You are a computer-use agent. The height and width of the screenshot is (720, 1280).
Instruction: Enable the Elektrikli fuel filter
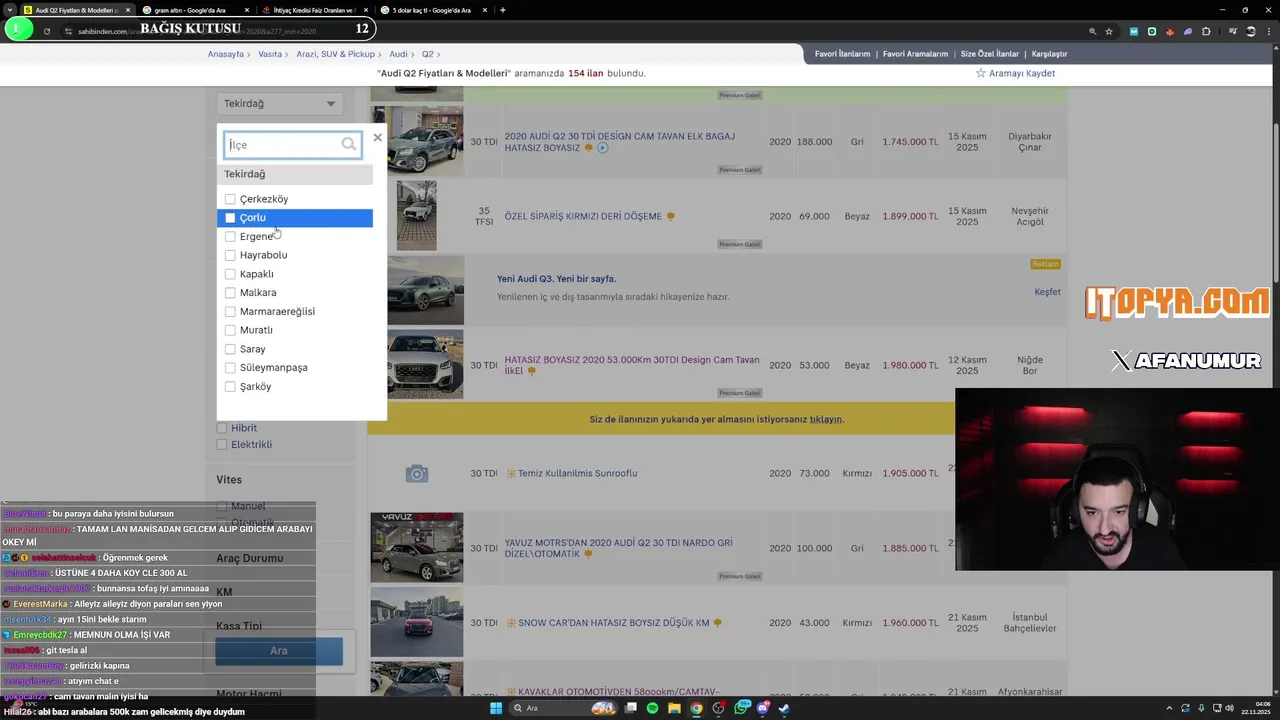(x=222, y=445)
